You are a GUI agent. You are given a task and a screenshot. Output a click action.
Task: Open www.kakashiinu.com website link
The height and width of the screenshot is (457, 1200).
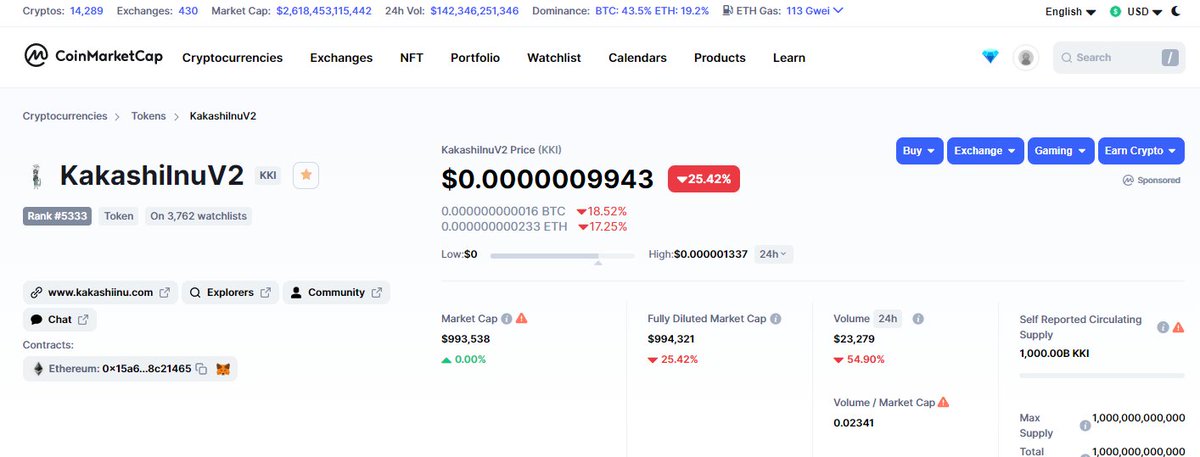[x=100, y=293]
